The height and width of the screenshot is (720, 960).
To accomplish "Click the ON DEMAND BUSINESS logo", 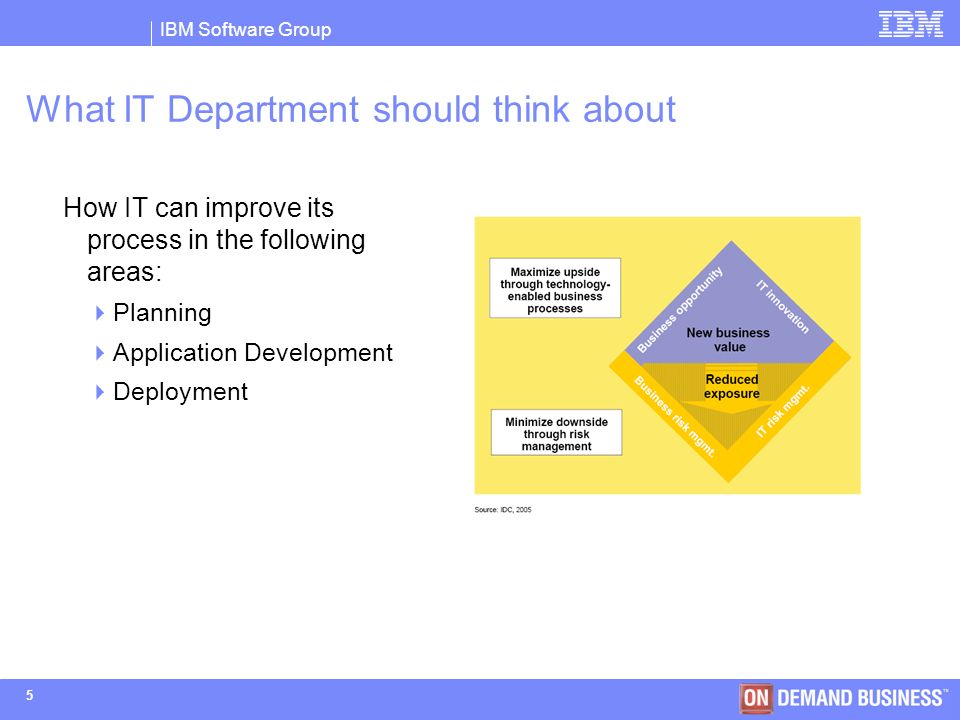I will coord(843,698).
